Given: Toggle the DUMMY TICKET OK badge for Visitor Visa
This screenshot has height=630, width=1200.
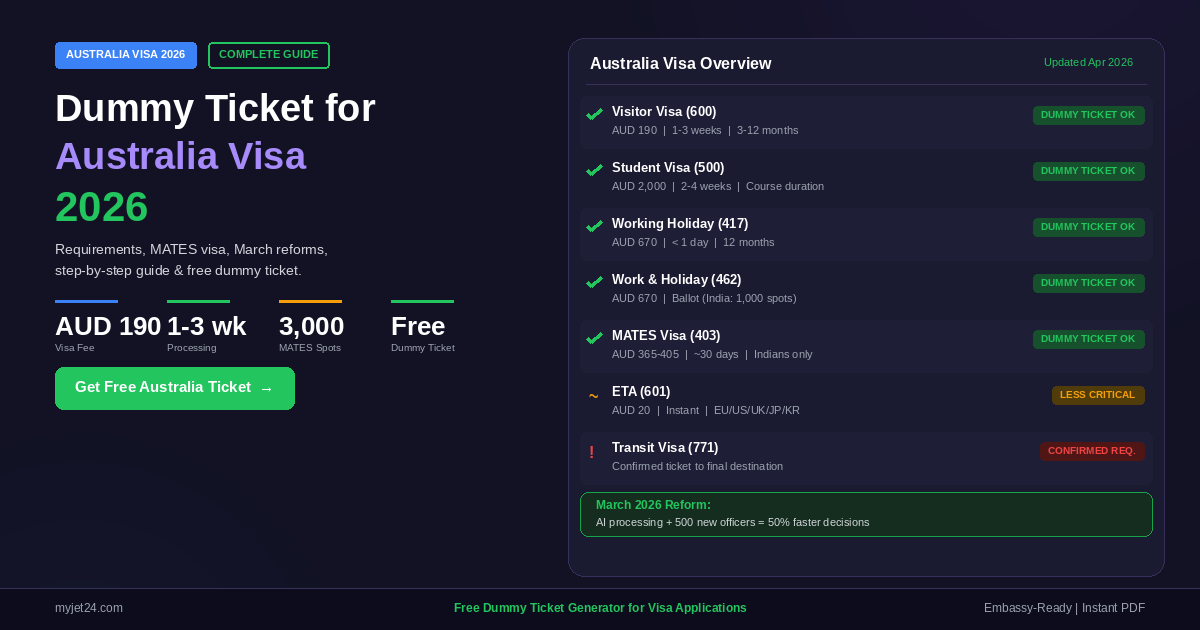Looking at the screenshot, I should tap(1088, 115).
